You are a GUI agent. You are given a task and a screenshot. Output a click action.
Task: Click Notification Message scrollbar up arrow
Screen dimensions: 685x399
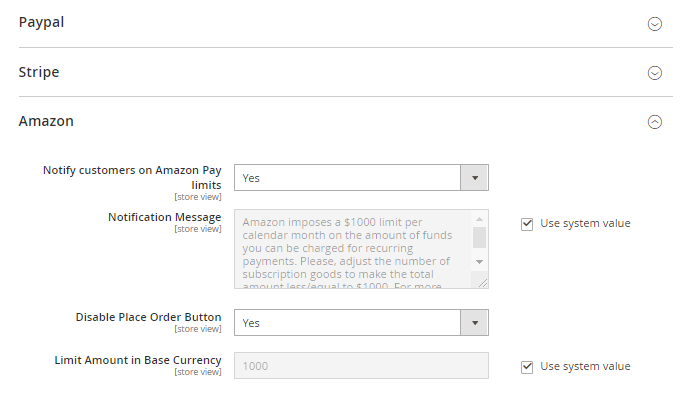click(479, 219)
